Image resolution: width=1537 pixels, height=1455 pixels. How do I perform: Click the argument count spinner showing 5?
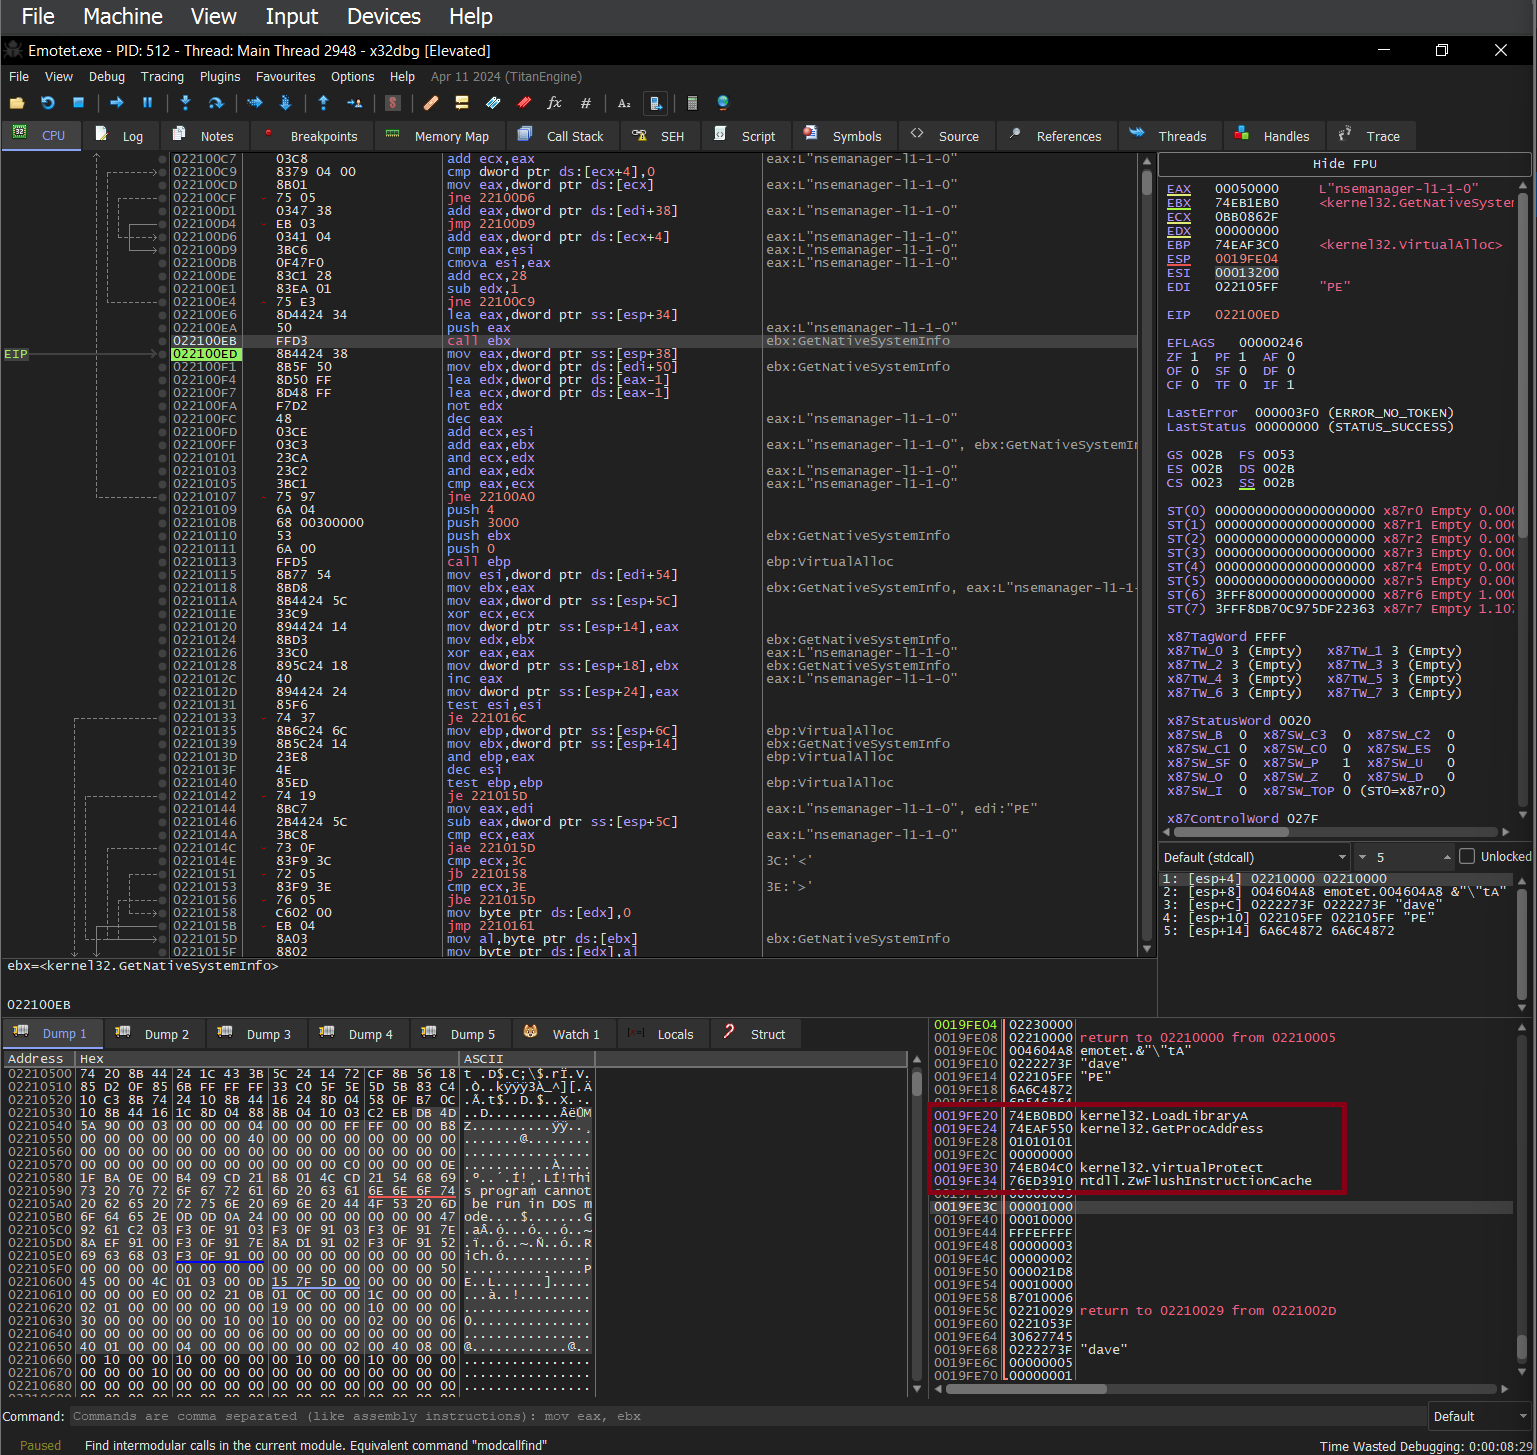click(x=1404, y=857)
